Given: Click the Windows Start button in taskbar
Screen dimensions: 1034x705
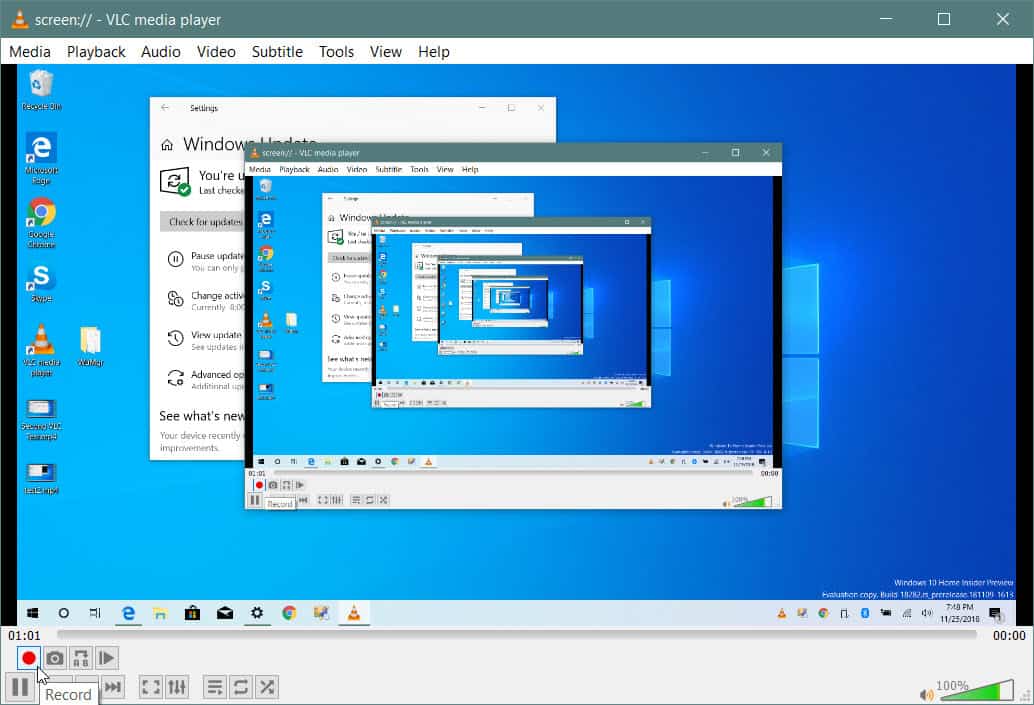Looking at the screenshot, I should 32,613.
